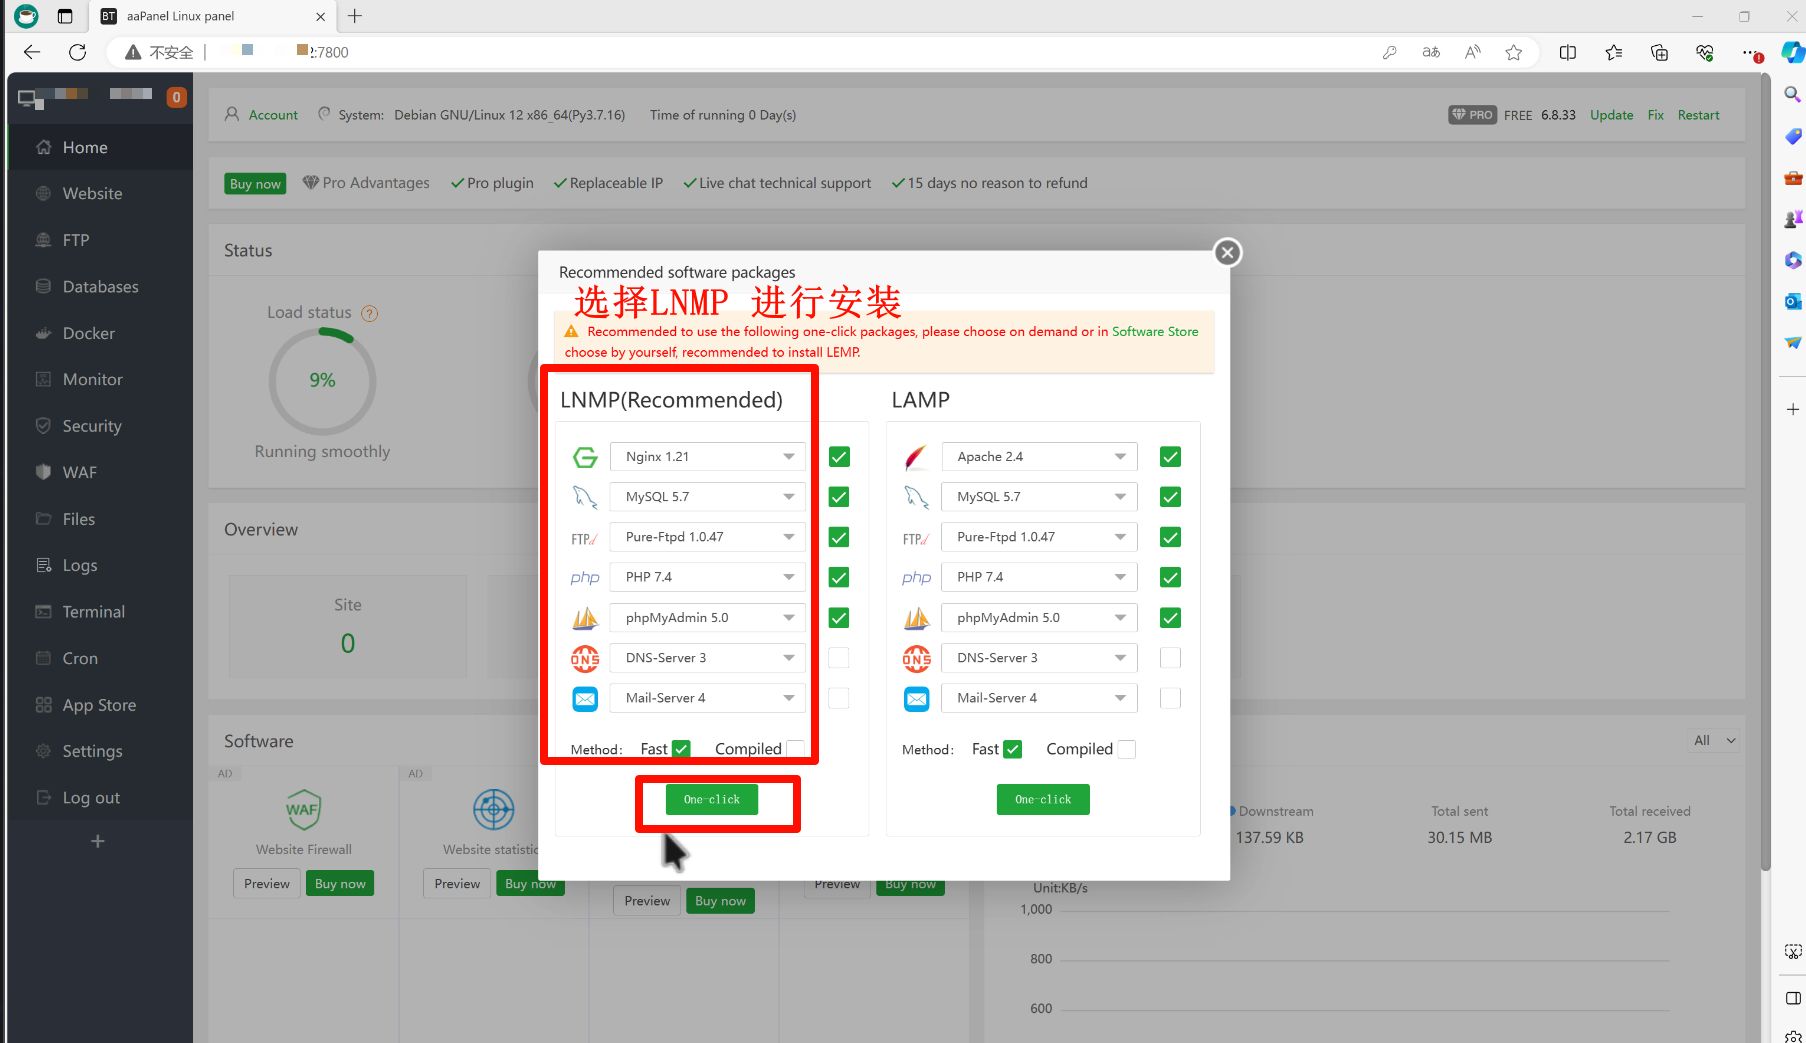The image size is (1806, 1043).
Task: Open Apache 2.4 version dropdown
Action: tap(1039, 457)
